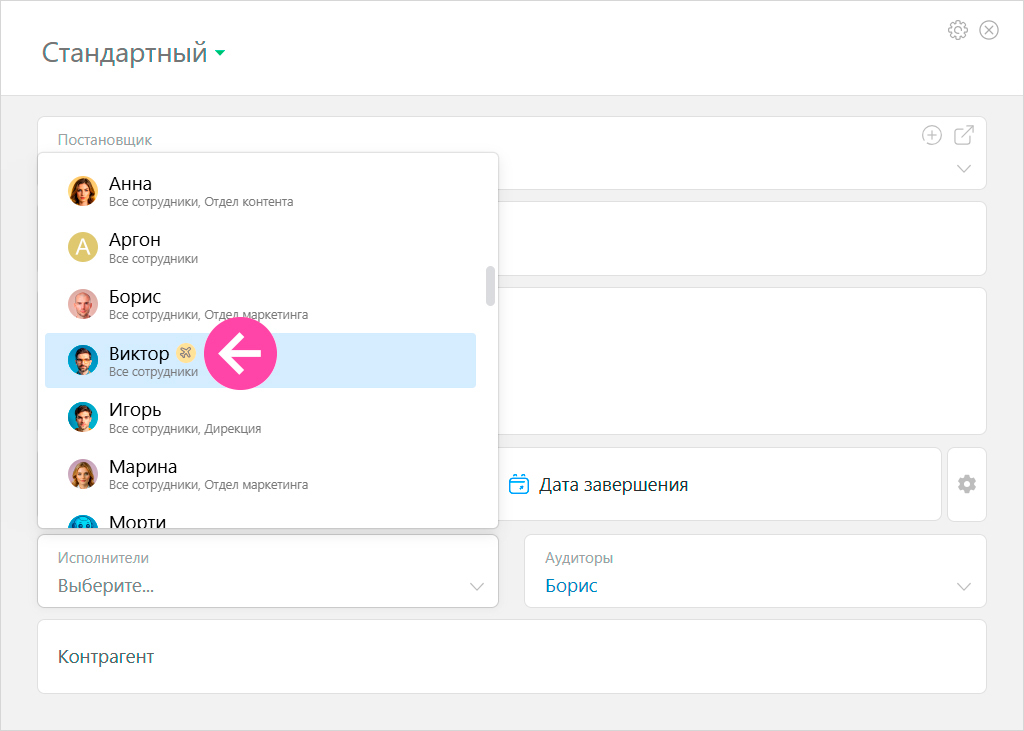1024x731 pixels.
Task: Open date settings gear button
Action: pos(967,484)
